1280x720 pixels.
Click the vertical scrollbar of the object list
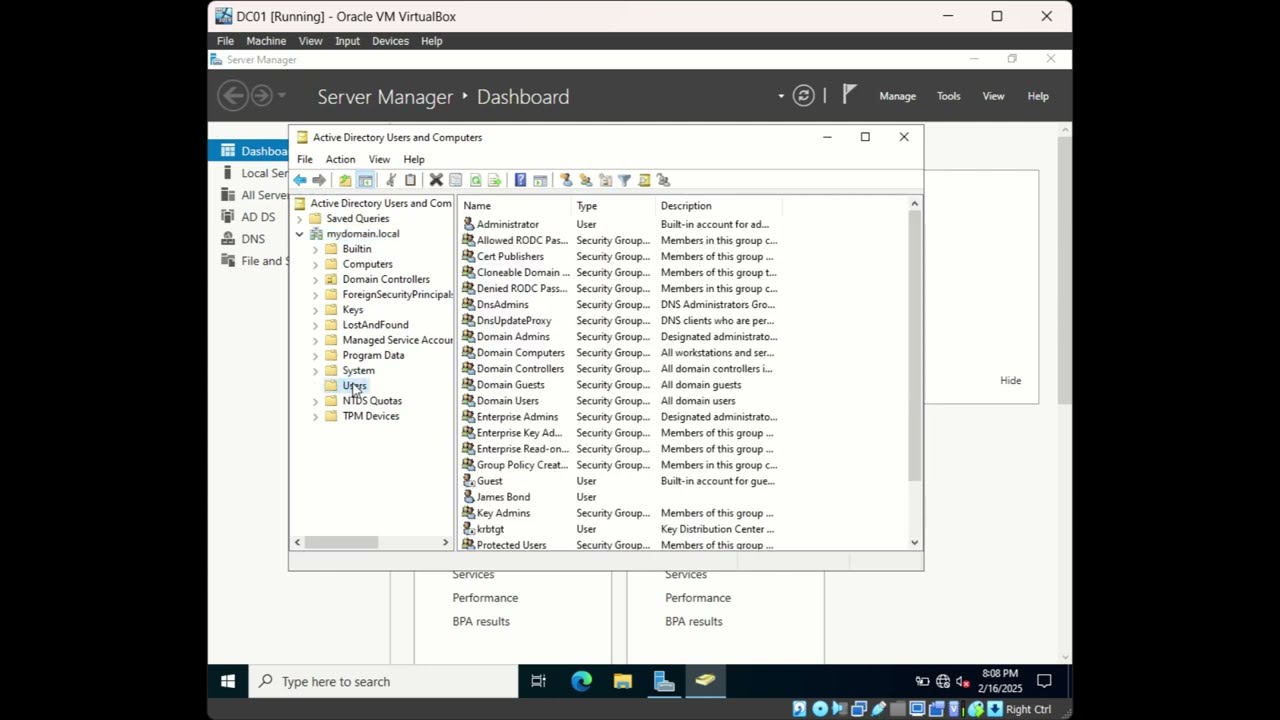(914, 345)
